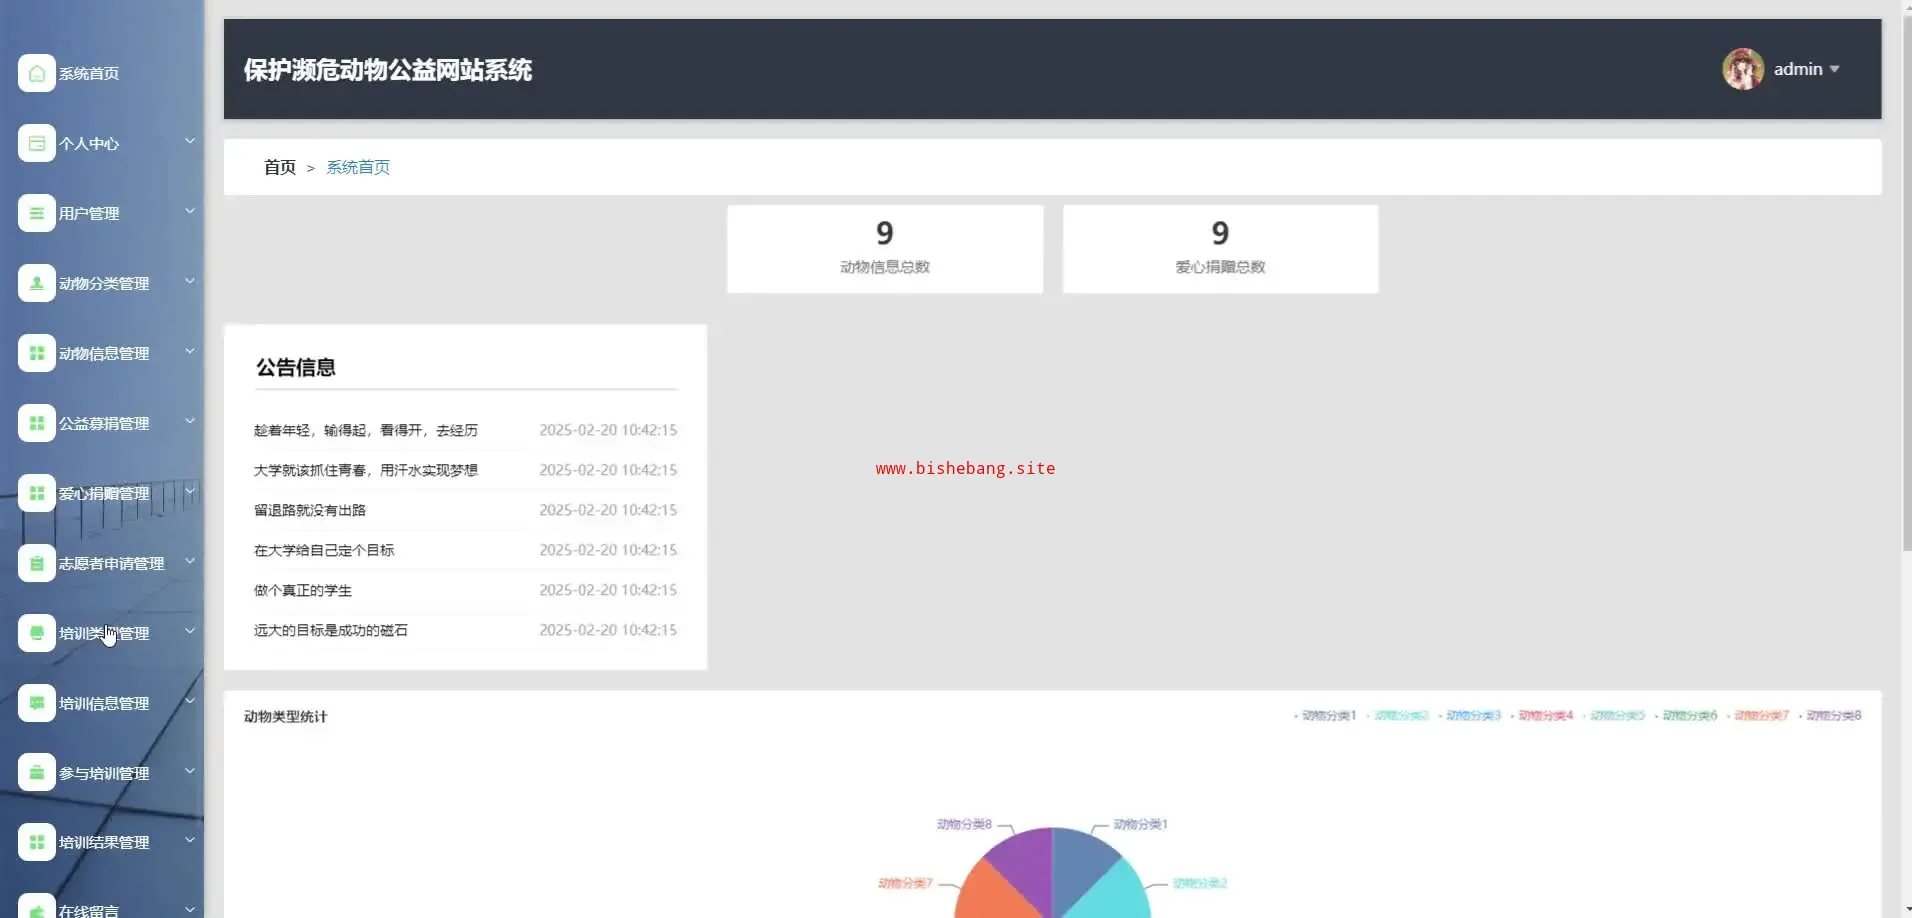Select the 参与培训管理 menu label
Viewport: 1912px width, 918px height.
[x=104, y=773]
